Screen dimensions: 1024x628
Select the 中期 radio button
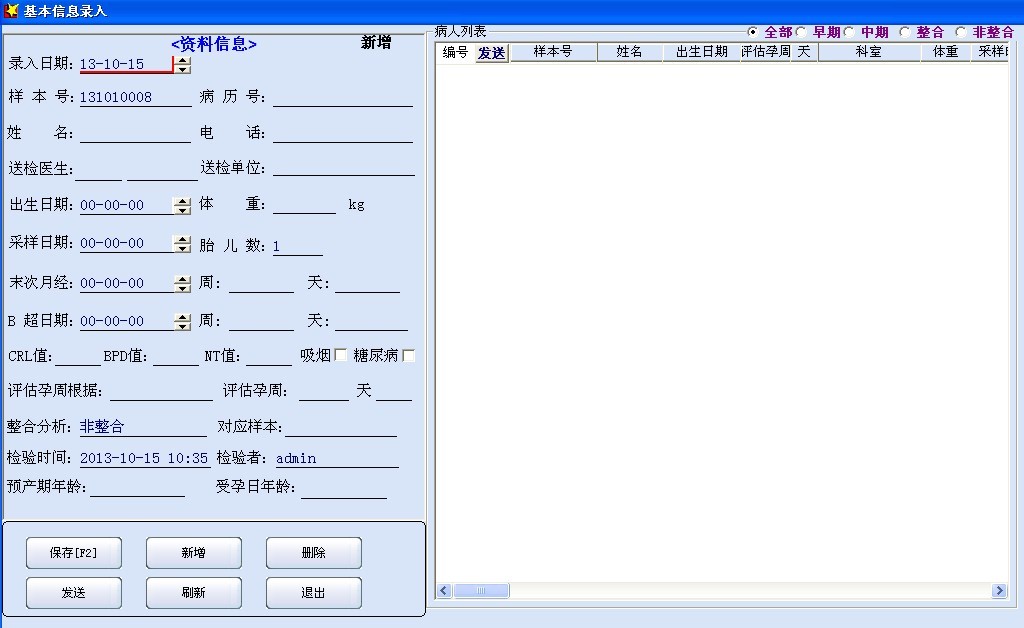[x=849, y=32]
